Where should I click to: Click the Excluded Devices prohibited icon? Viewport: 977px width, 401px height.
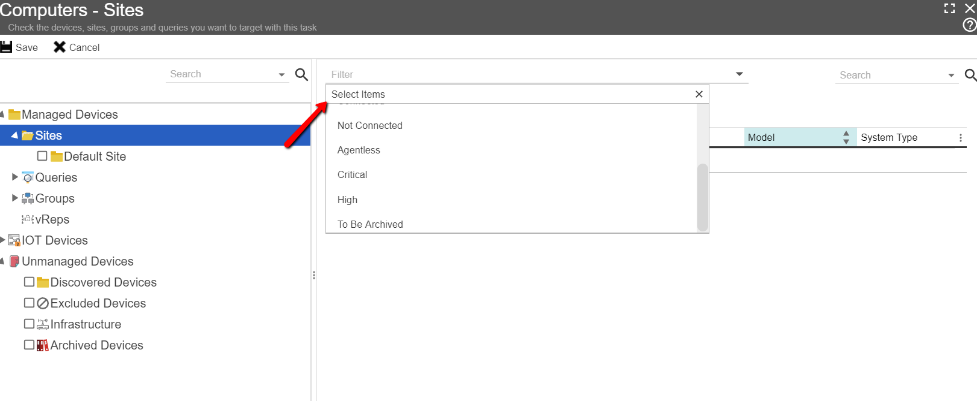[x=43, y=303]
